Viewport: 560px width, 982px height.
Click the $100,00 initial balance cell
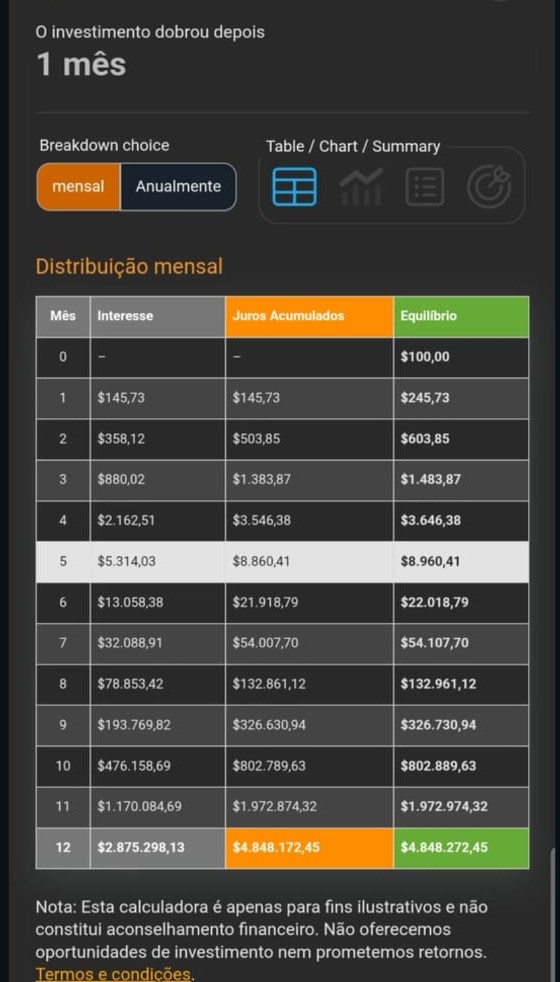461,358
